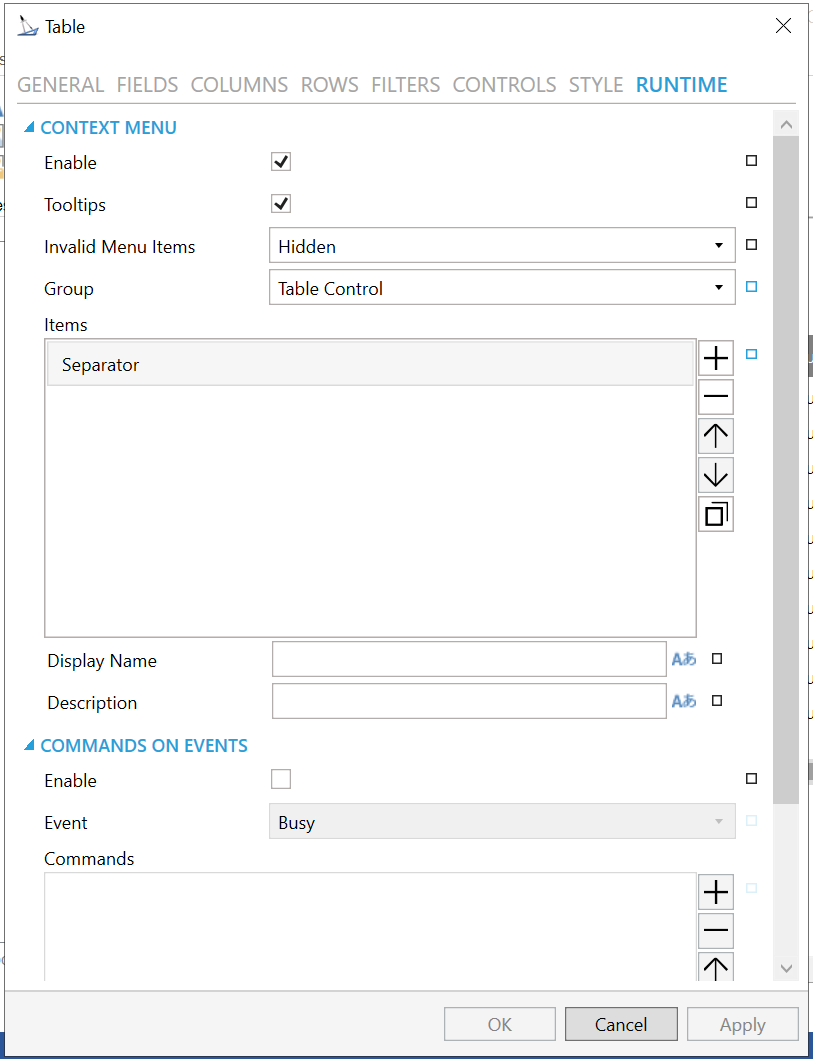
Task: Move Separator item up with arrow icon
Action: 715,436
